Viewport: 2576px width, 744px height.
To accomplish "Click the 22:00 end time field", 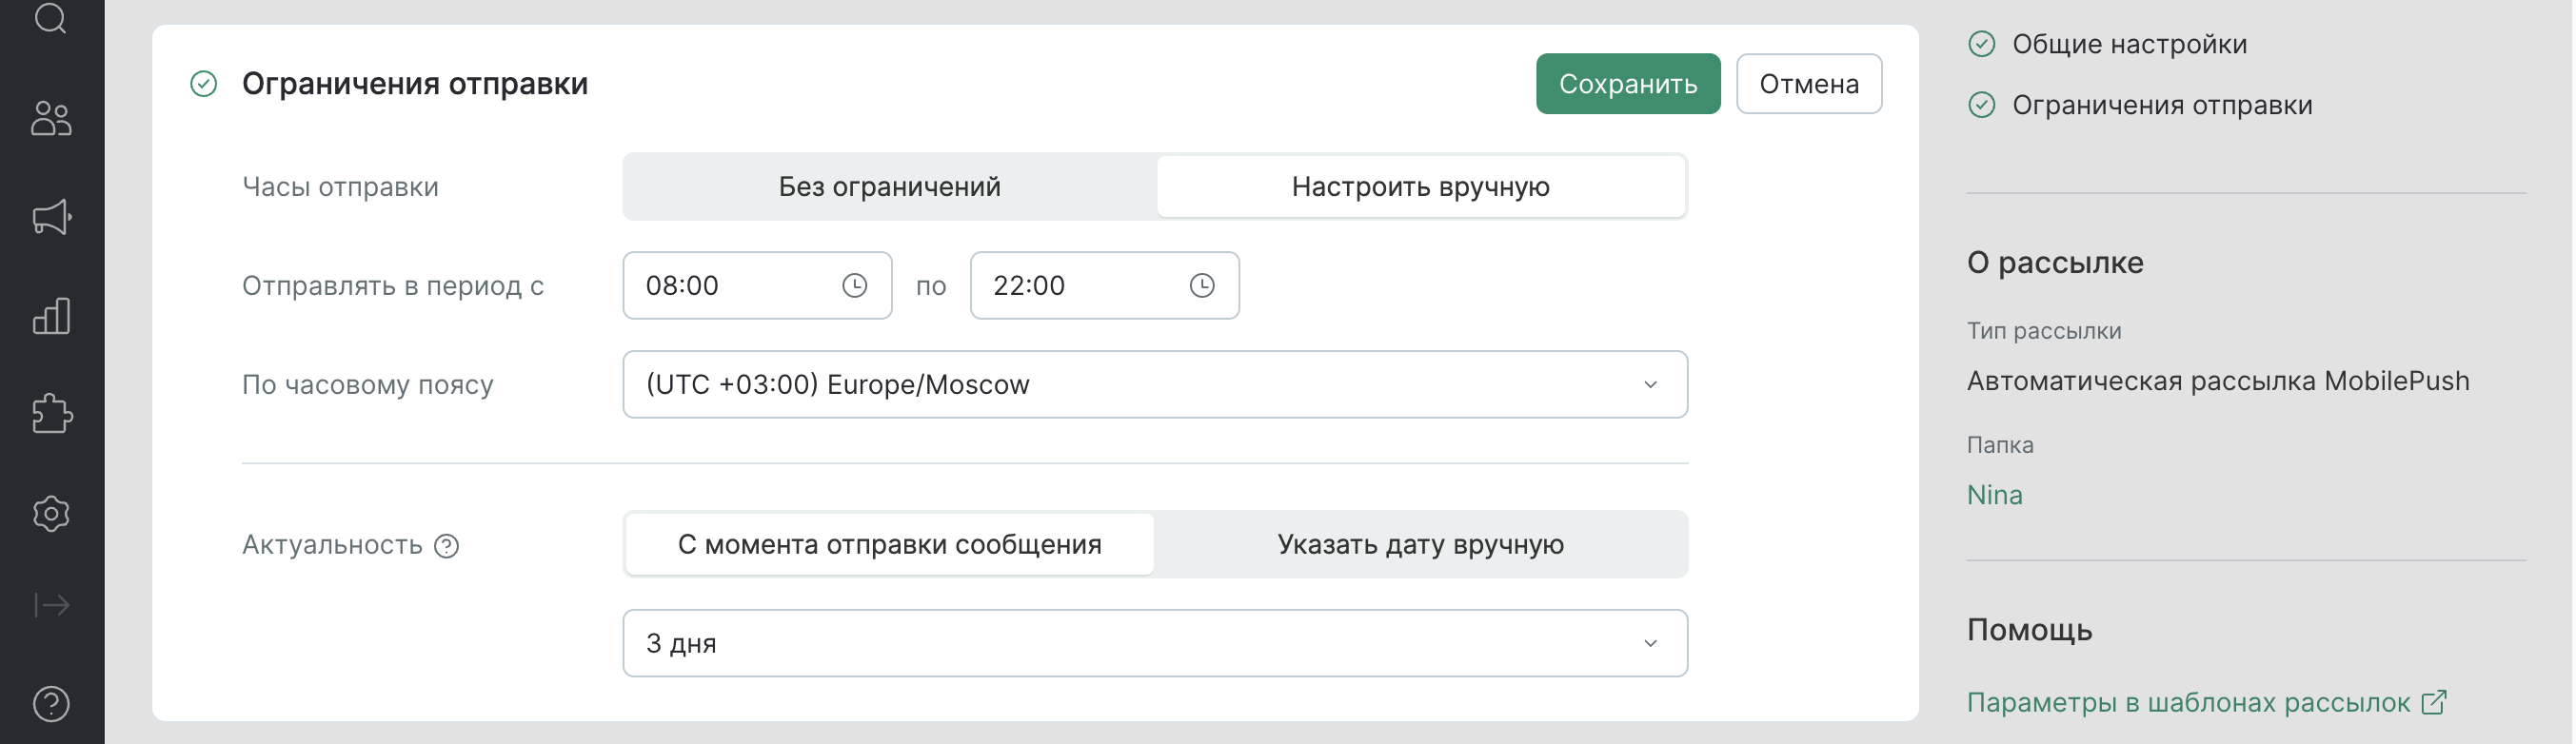I will pos(1104,286).
